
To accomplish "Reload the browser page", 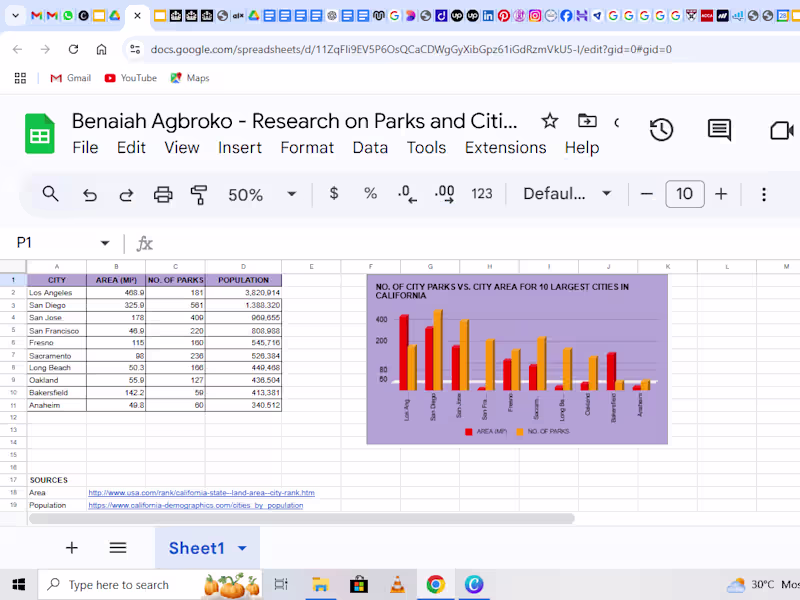I will (73, 49).
